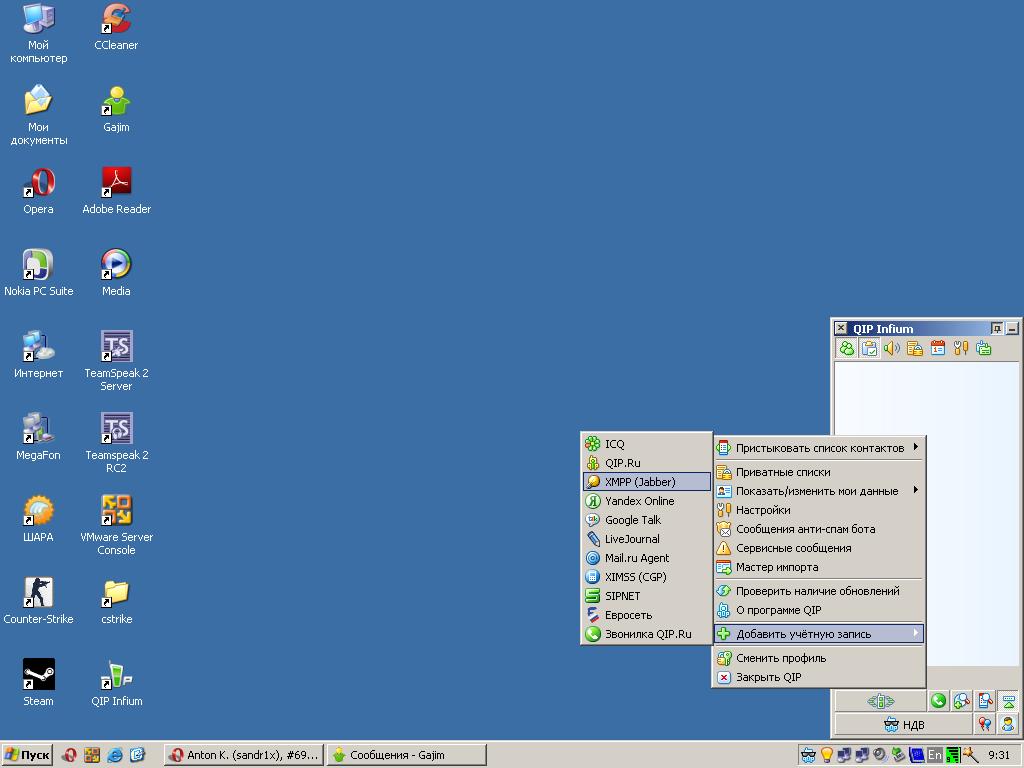Select ICQ in the account type submenu
The image size is (1024, 768).
pos(646,444)
